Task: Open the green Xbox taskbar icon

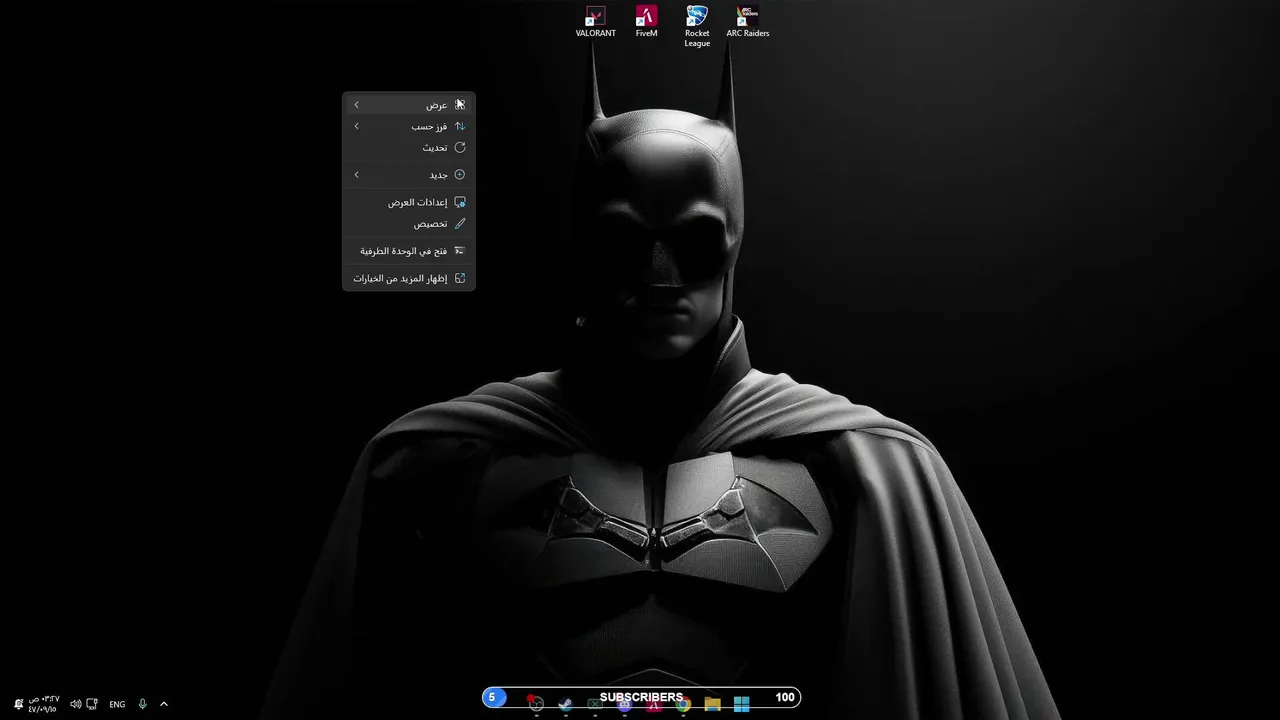Action: 595,704
